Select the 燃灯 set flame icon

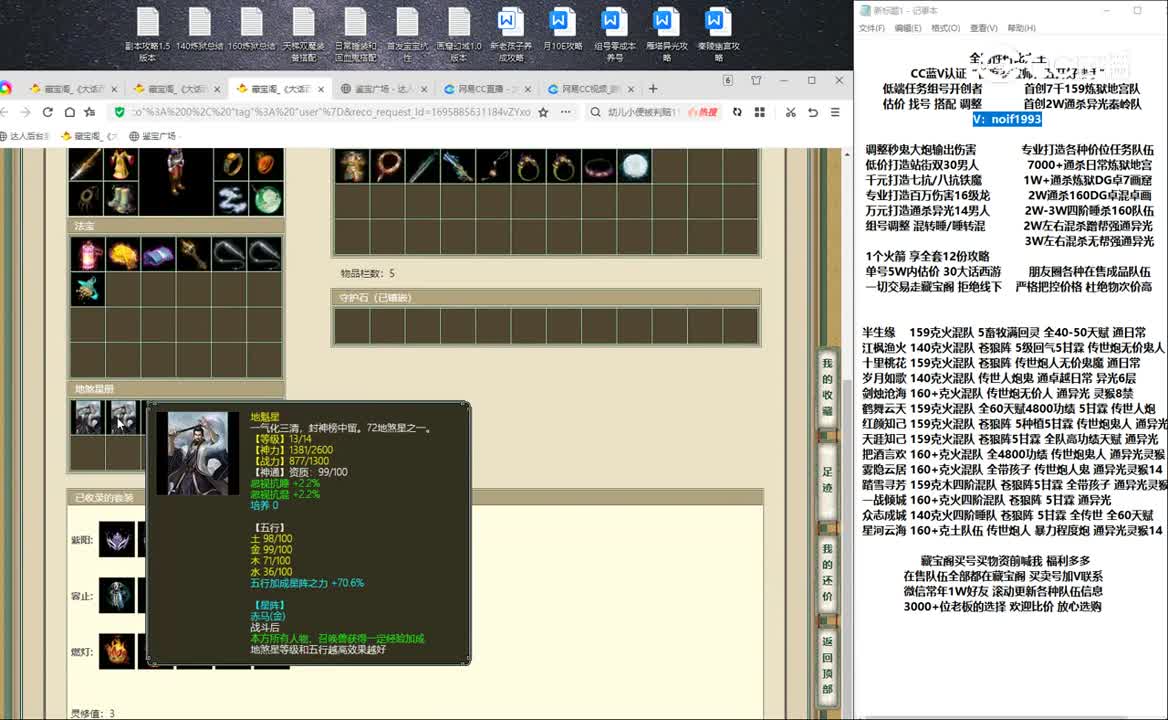[117, 651]
